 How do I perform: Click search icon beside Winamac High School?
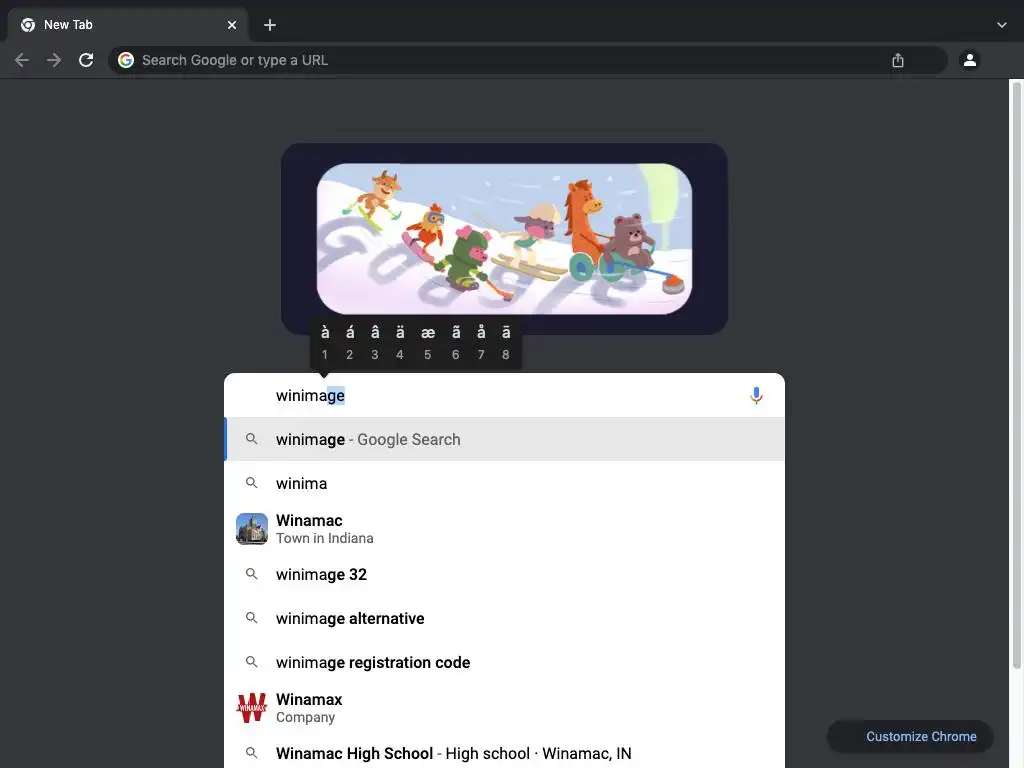[x=251, y=753]
